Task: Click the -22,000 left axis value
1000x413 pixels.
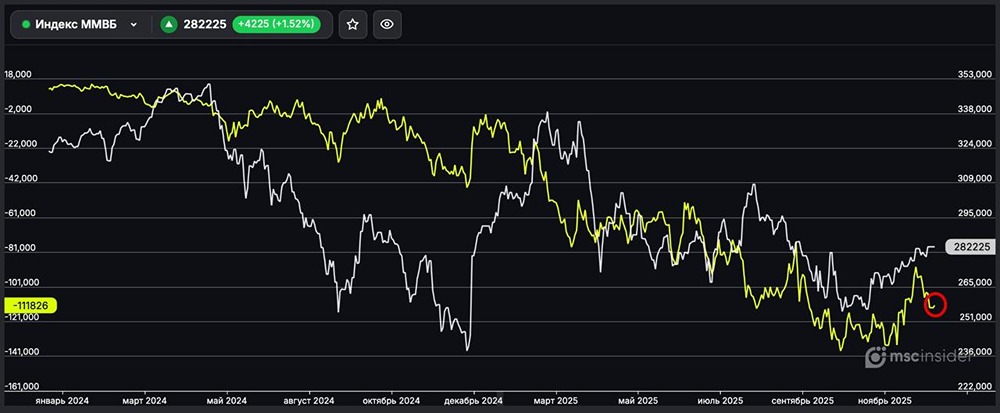Action: pos(20,144)
